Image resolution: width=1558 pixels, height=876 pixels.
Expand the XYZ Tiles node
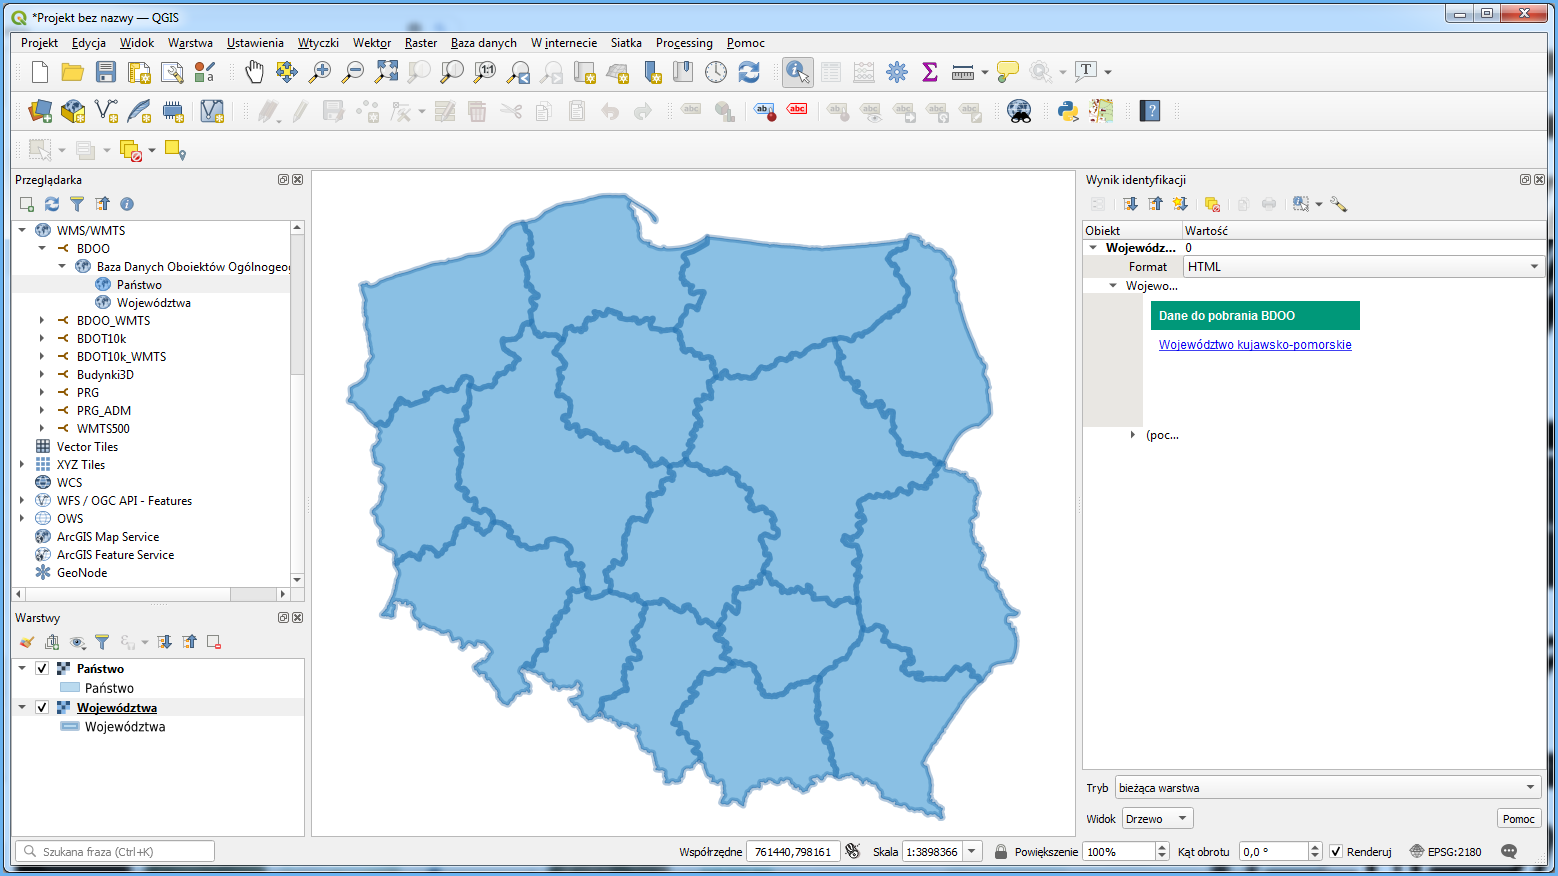point(22,464)
